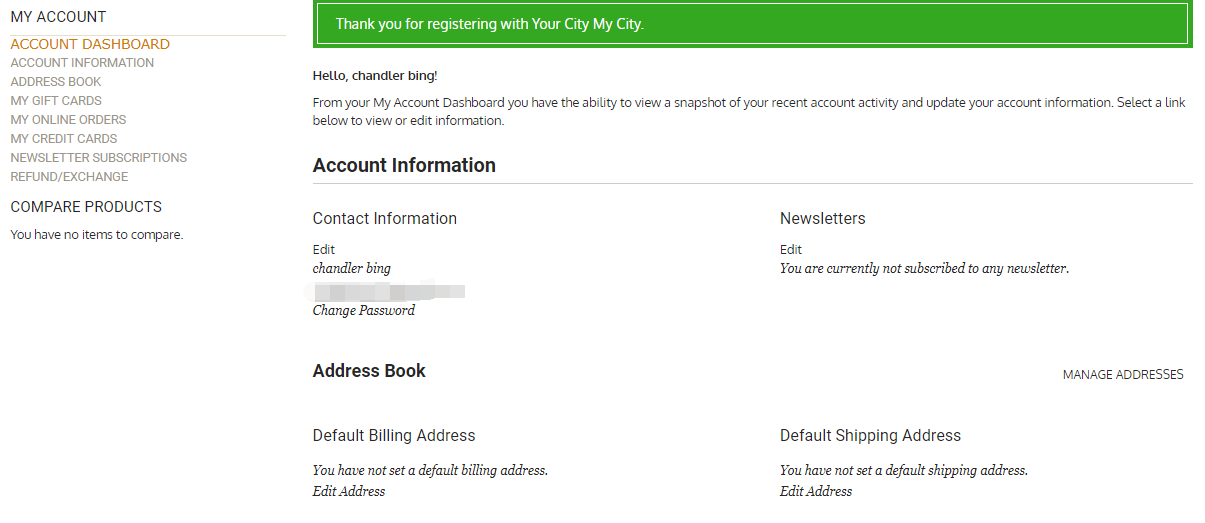Click the 'Account Information' section heading

(x=404, y=165)
